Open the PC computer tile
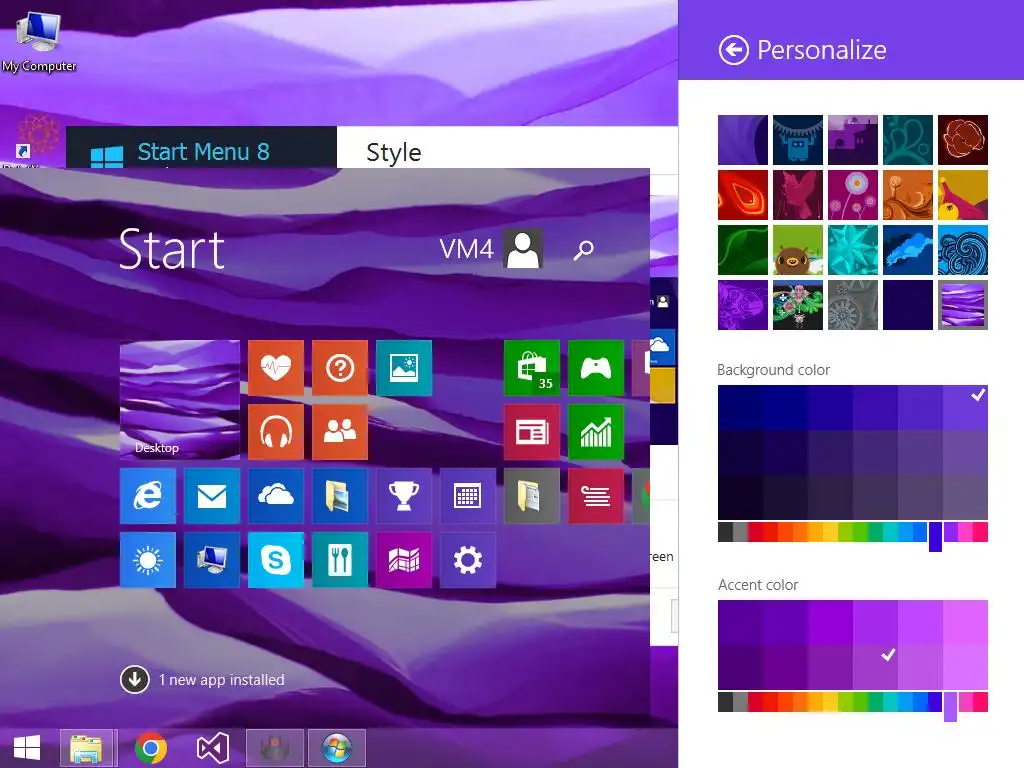 (212, 560)
